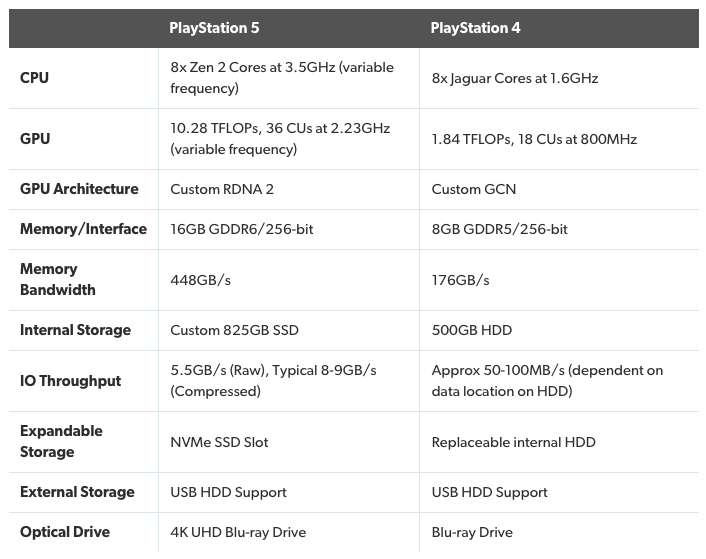Select the Internal Storage row label
This screenshot has width=706, height=559.
[x=75, y=330]
